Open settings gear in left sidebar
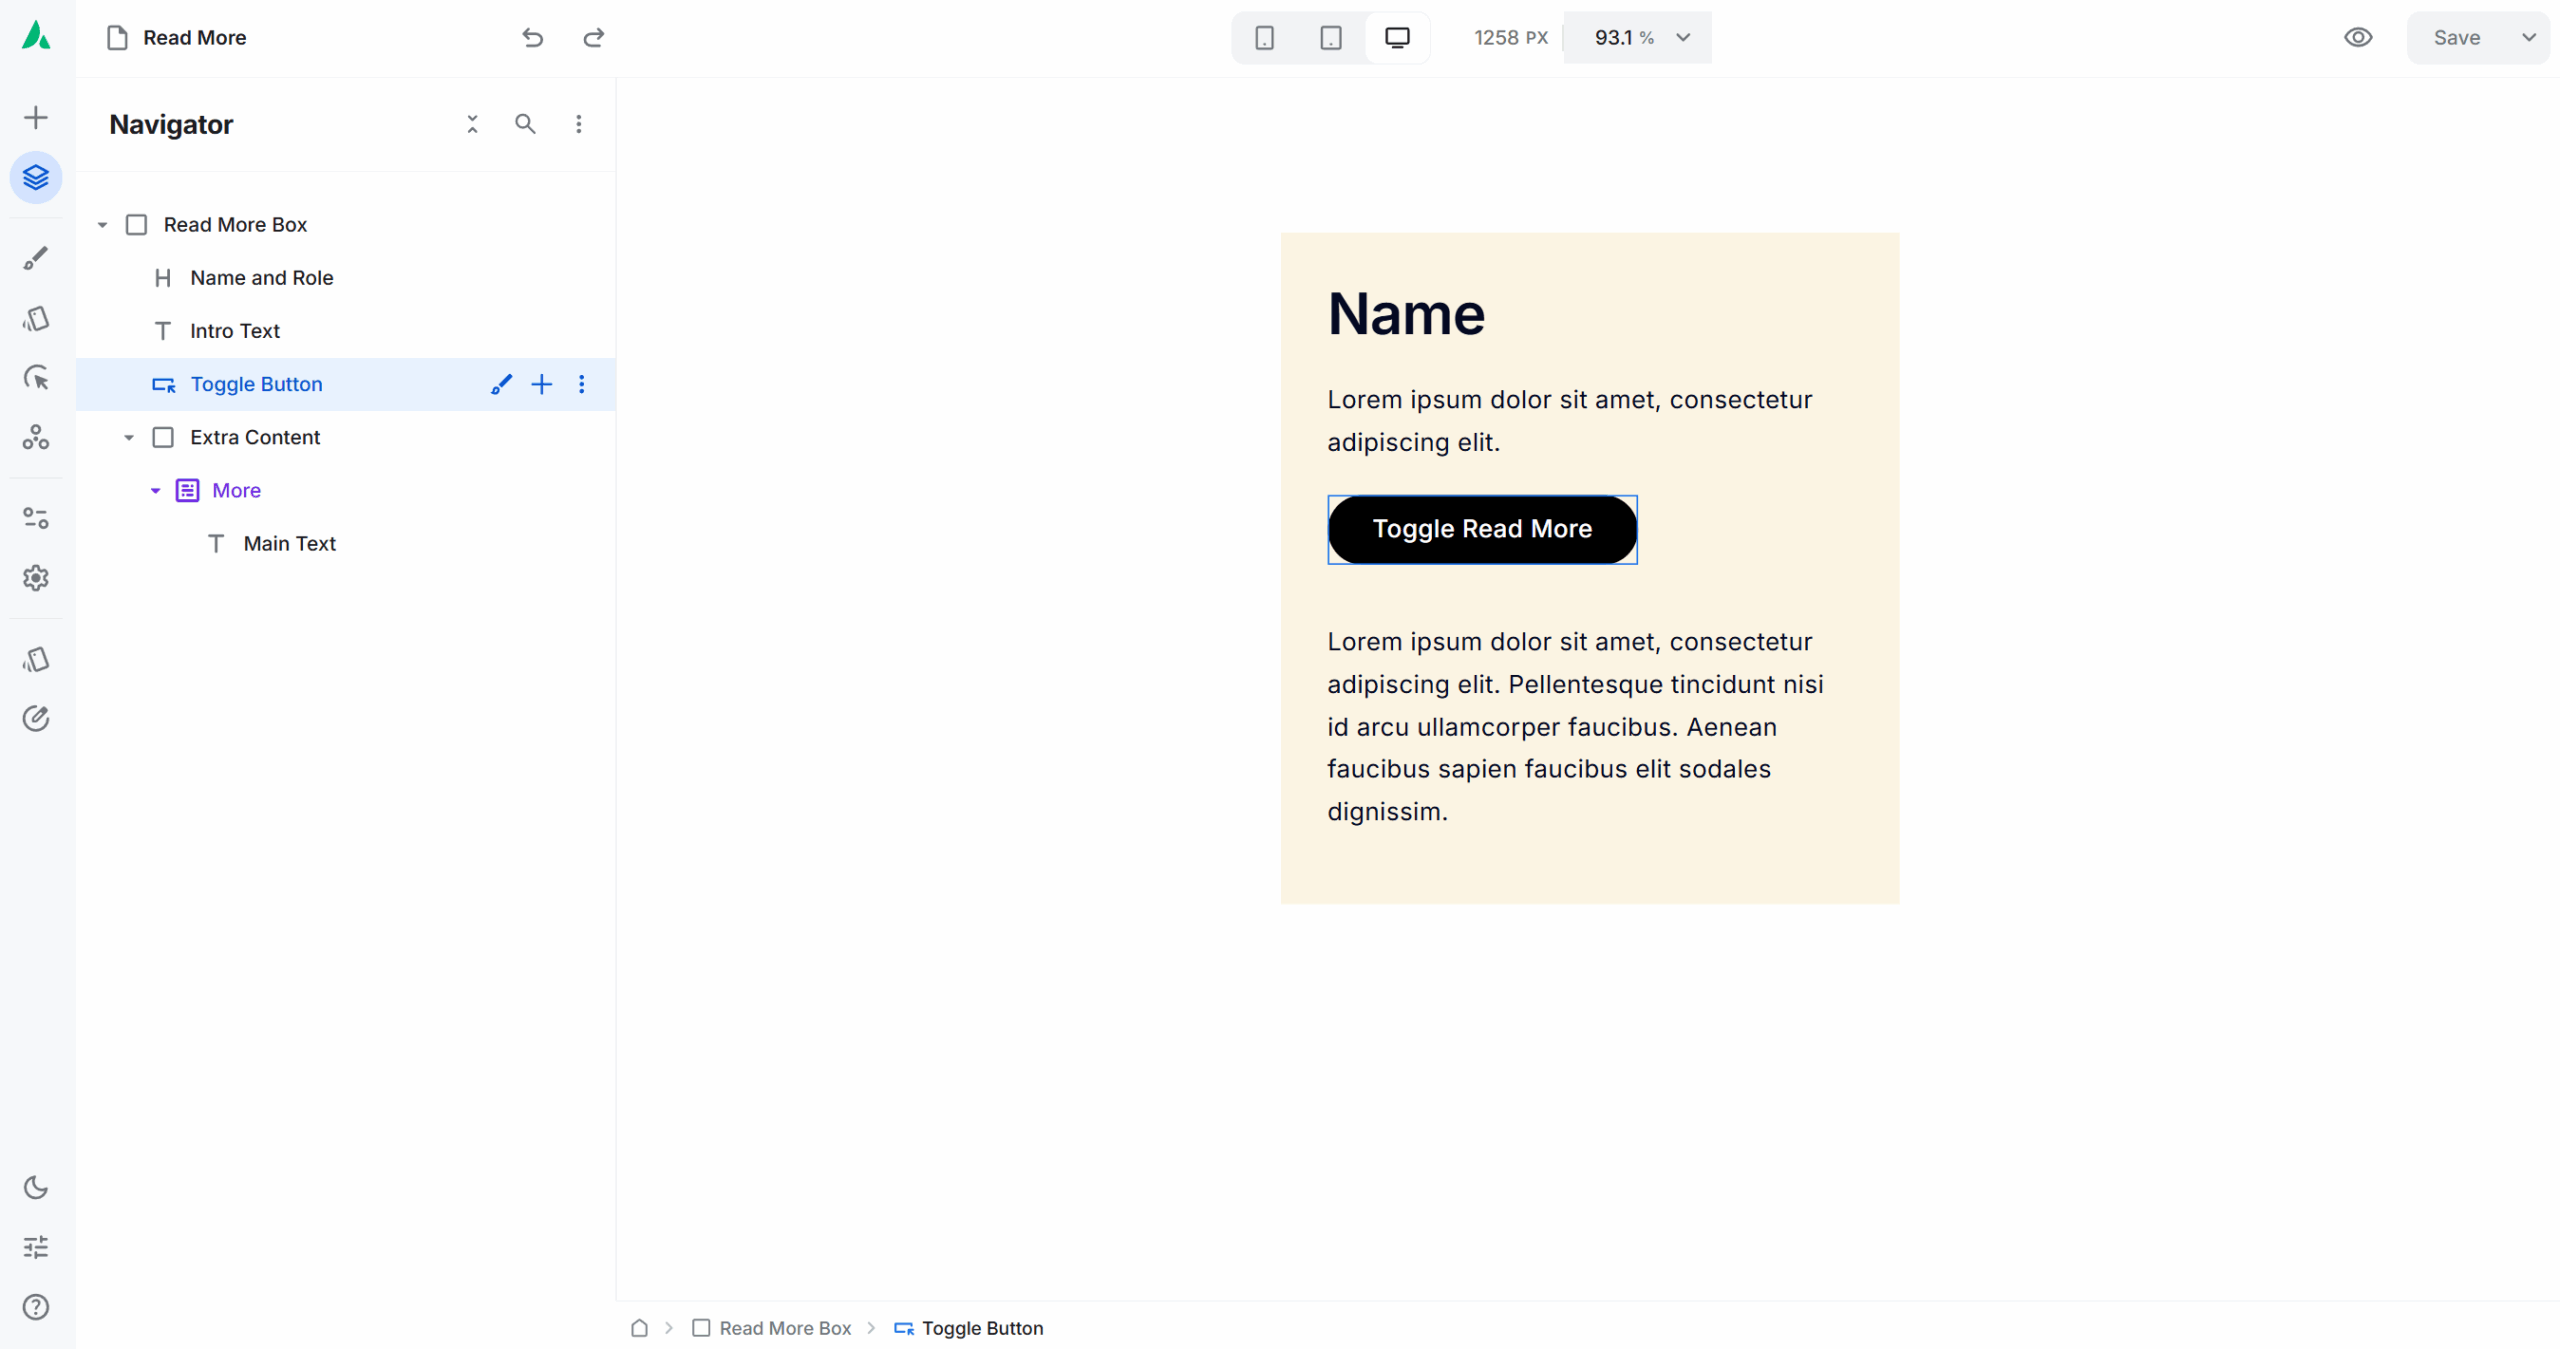This screenshot has width=2560, height=1349. tap(36, 578)
